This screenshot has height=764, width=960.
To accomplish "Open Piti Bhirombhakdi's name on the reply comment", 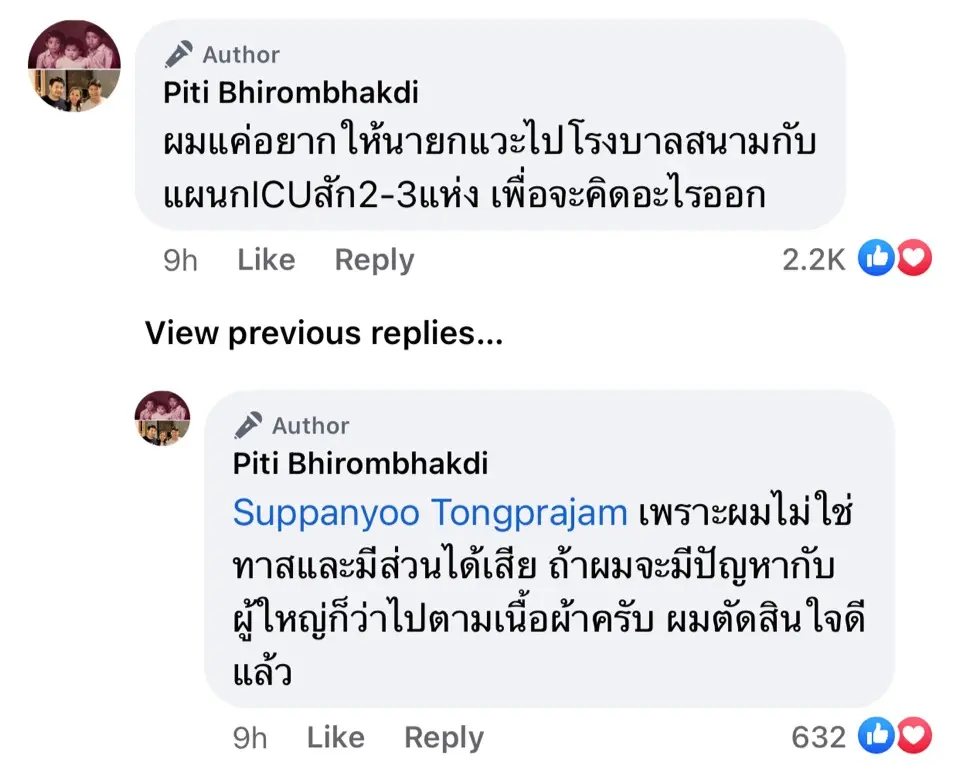I will coord(360,463).
